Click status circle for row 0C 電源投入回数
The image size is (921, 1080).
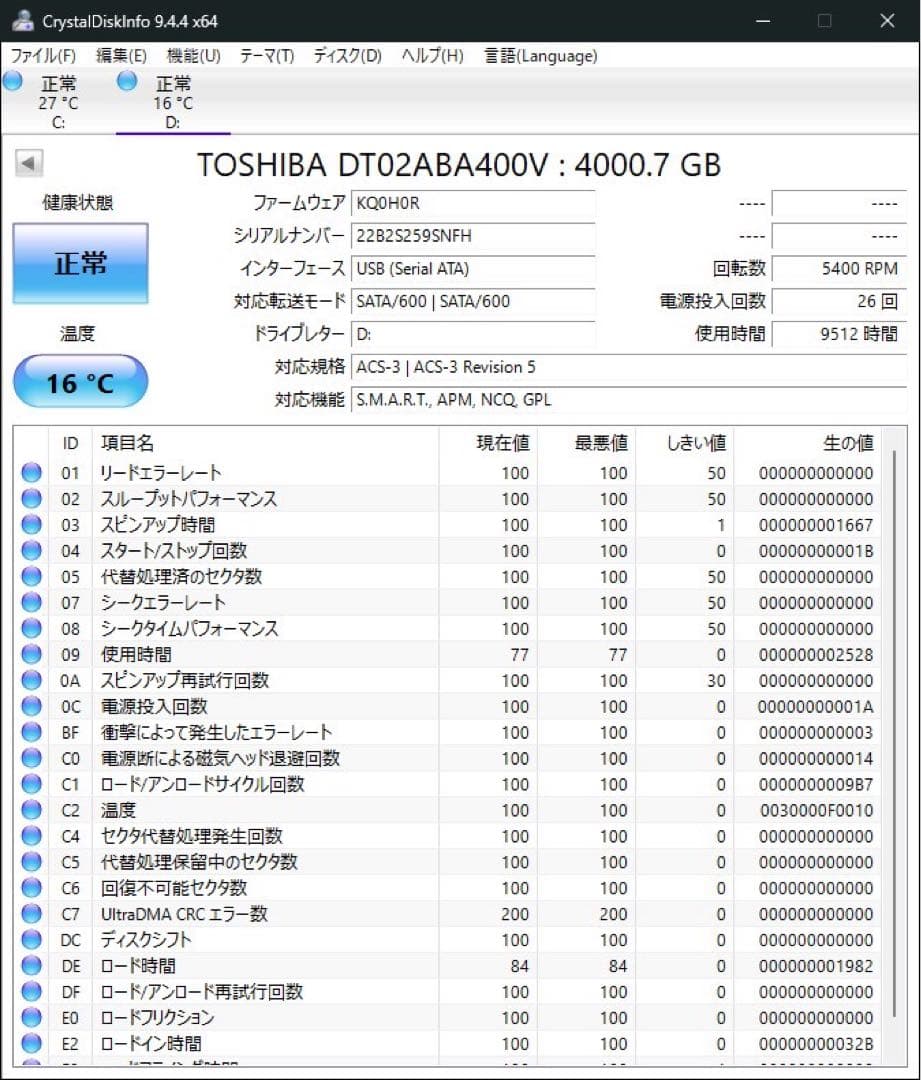[32, 706]
